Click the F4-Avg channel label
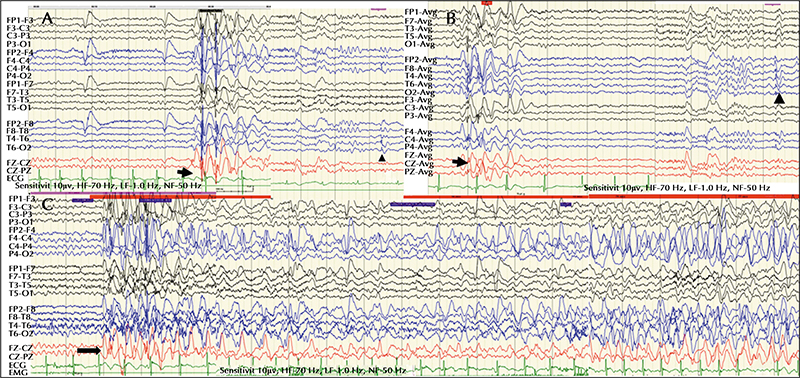800x378 pixels. click(x=418, y=132)
